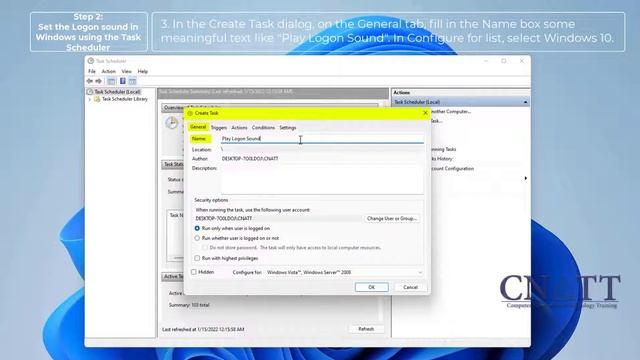The height and width of the screenshot is (360, 640).
Task: Tick the Hidden checkbox
Action: coord(194,272)
